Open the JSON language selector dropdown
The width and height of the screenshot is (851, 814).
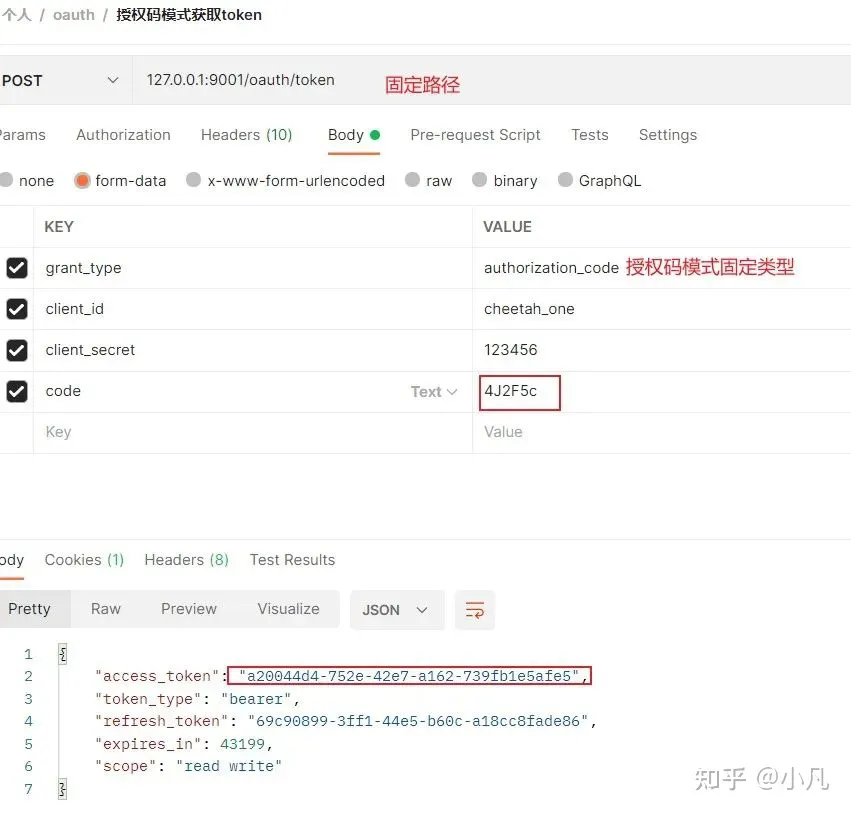396,610
